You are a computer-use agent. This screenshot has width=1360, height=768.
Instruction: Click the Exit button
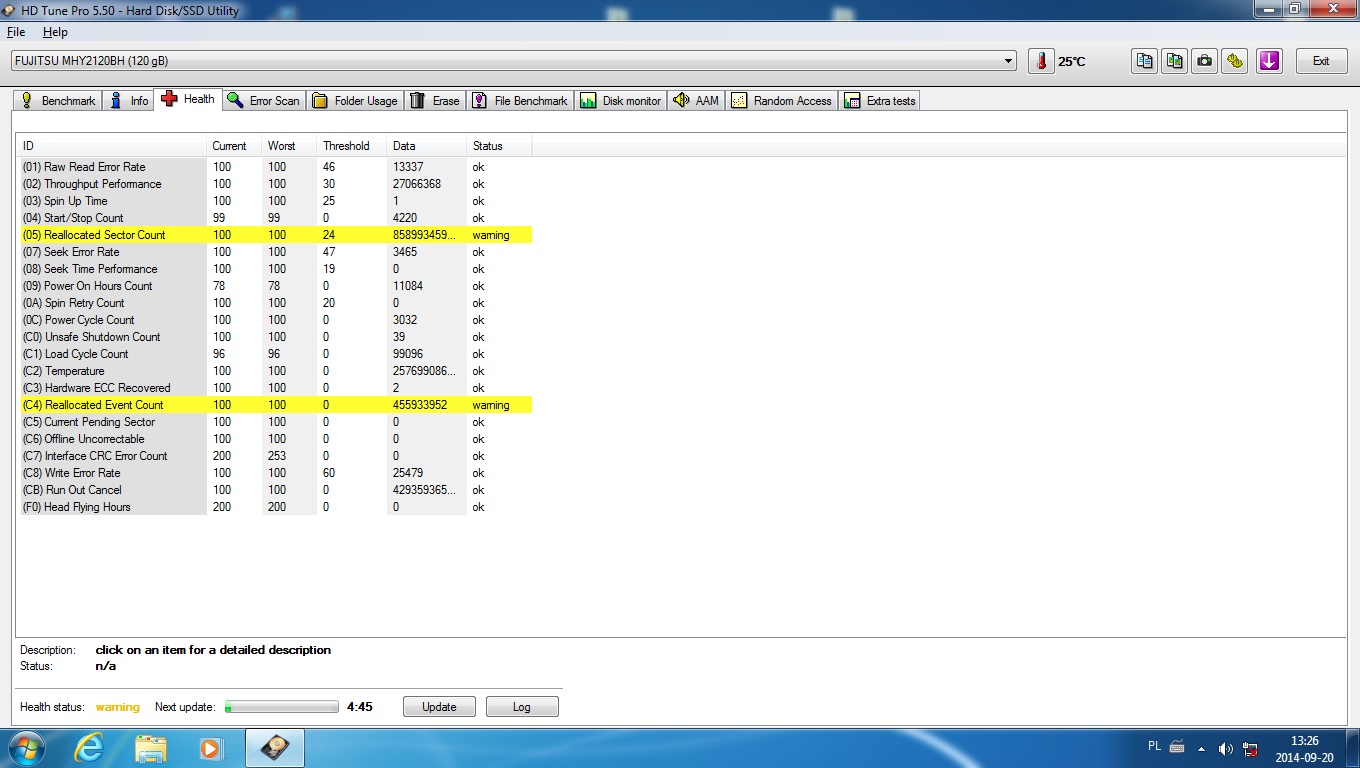tap(1321, 61)
